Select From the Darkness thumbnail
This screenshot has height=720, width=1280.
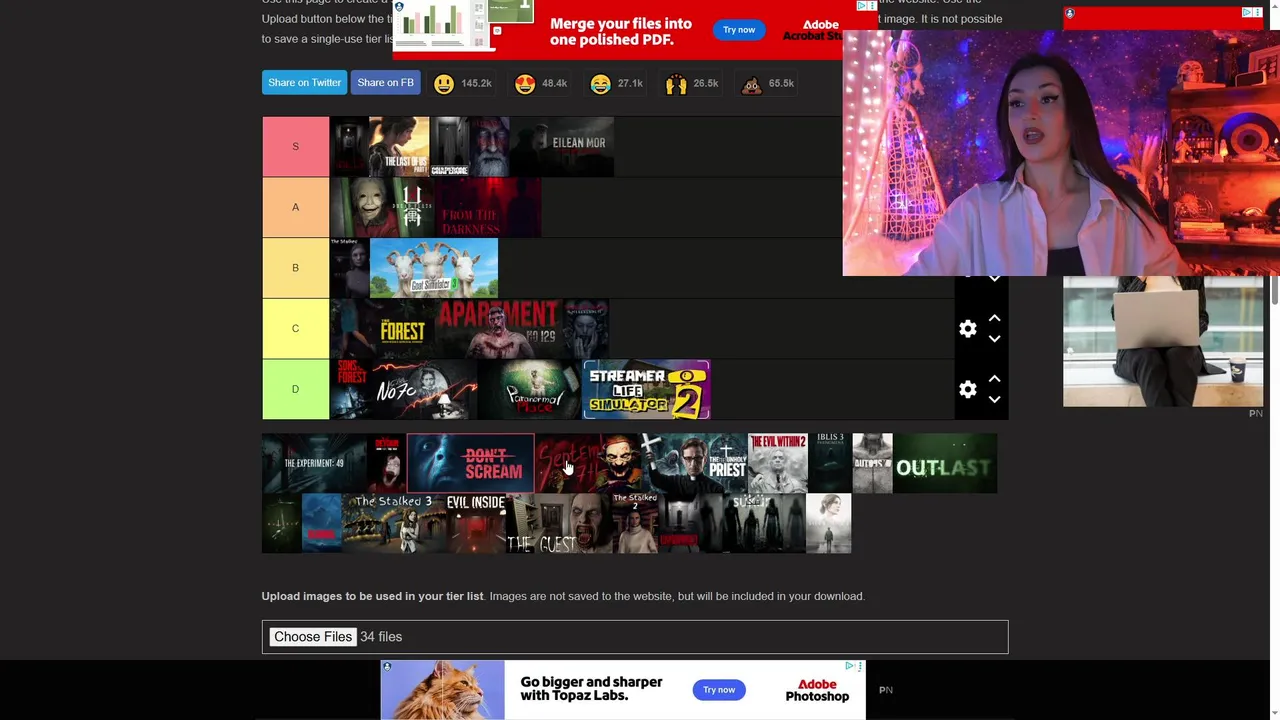(489, 207)
